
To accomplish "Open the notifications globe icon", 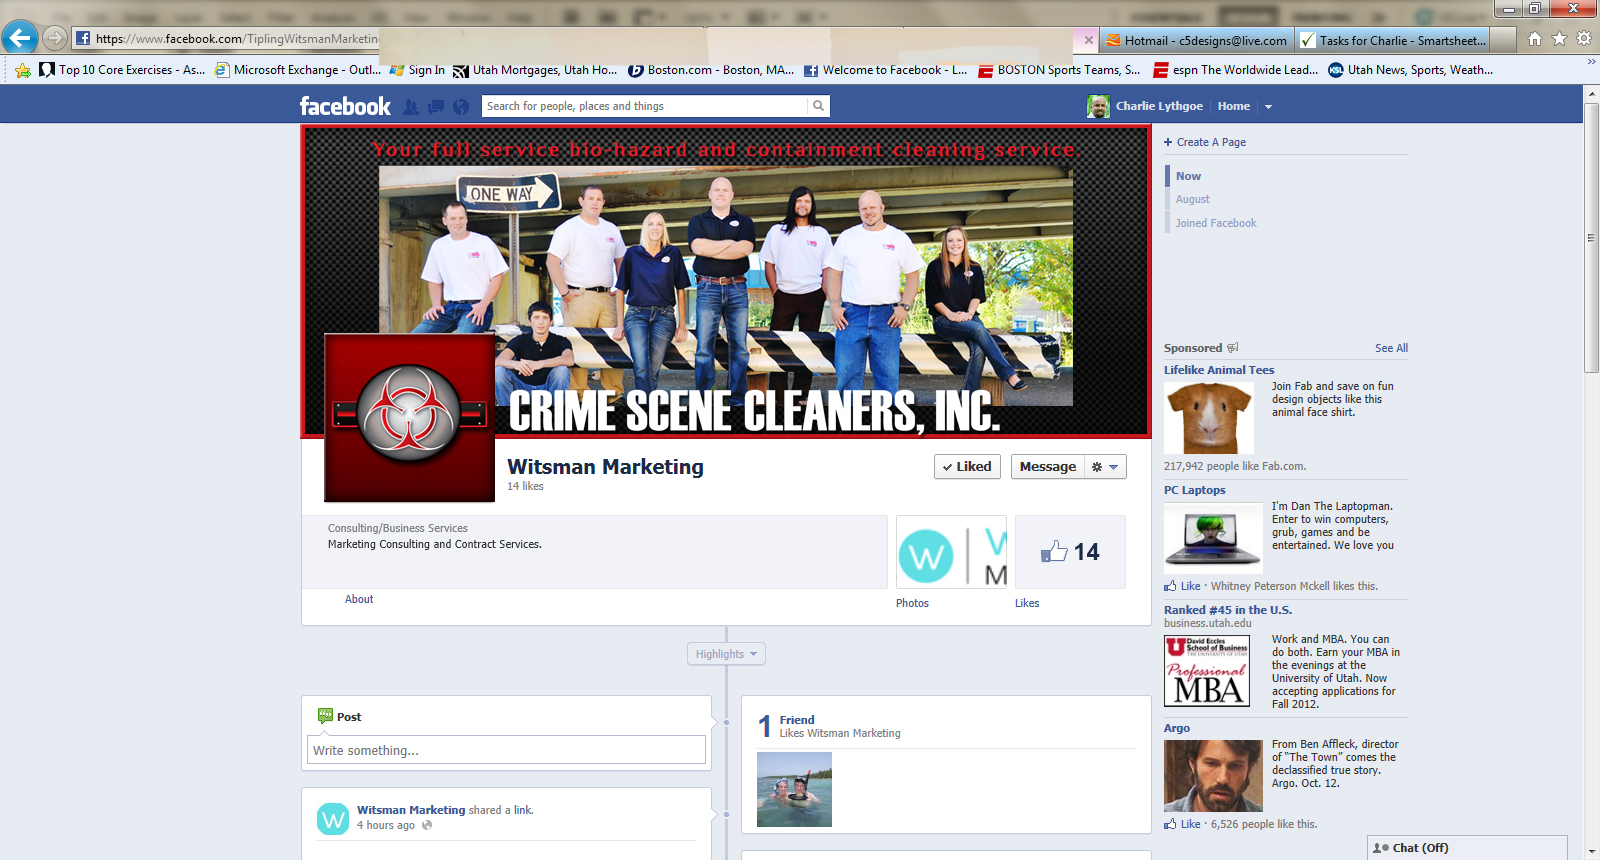I will (x=461, y=106).
